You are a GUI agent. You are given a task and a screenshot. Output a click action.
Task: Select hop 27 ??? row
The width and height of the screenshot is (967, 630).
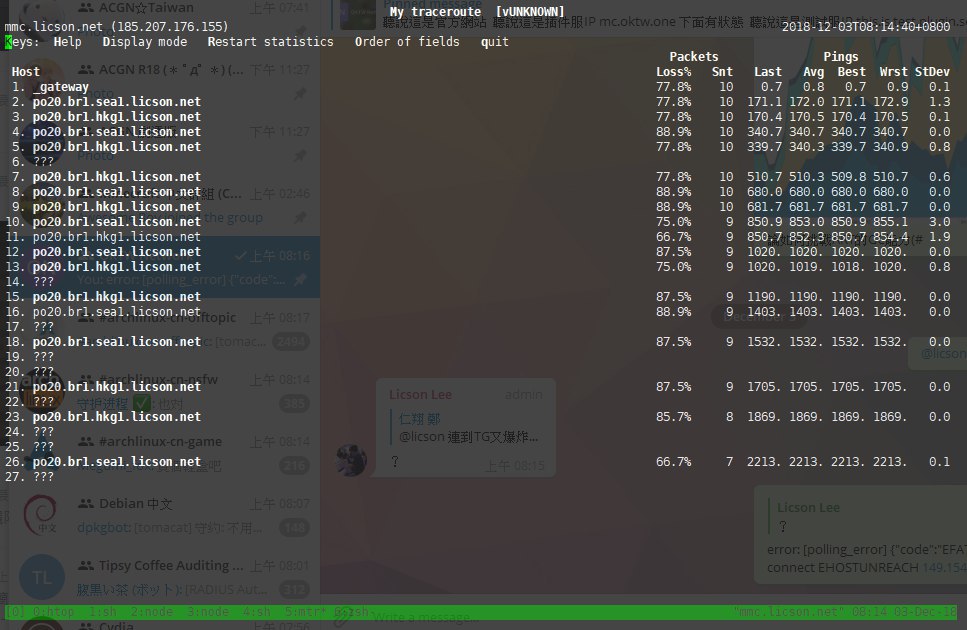click(30, 477)
